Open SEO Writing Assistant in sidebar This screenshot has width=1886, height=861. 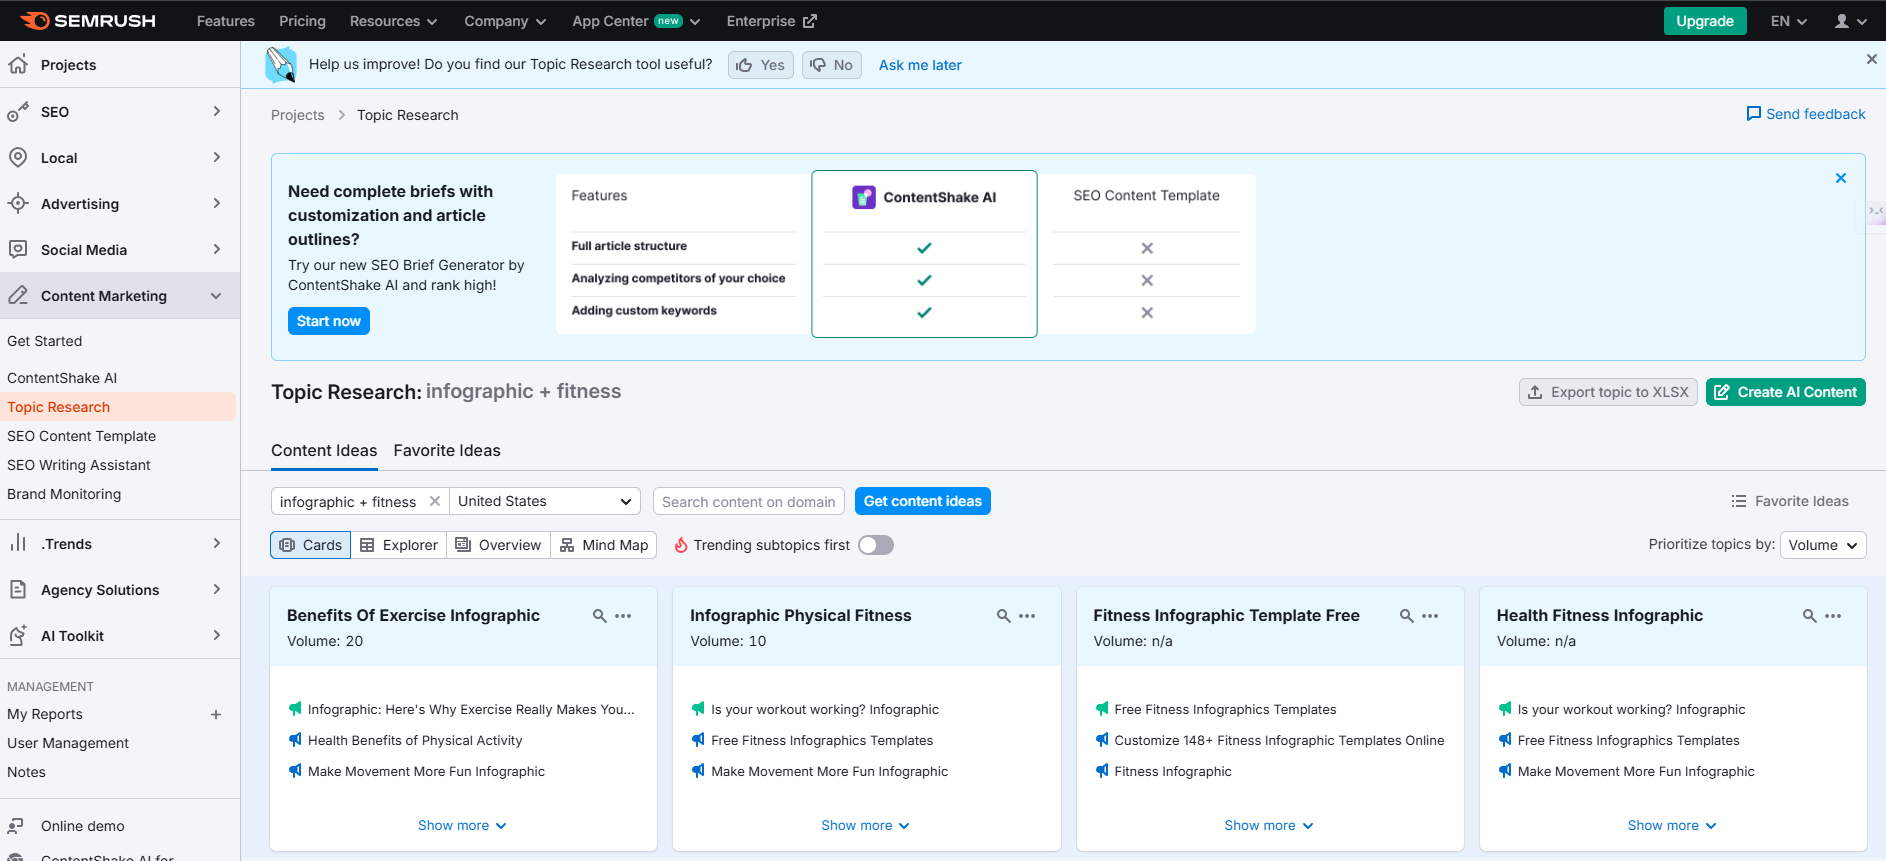tap(79, 465)
